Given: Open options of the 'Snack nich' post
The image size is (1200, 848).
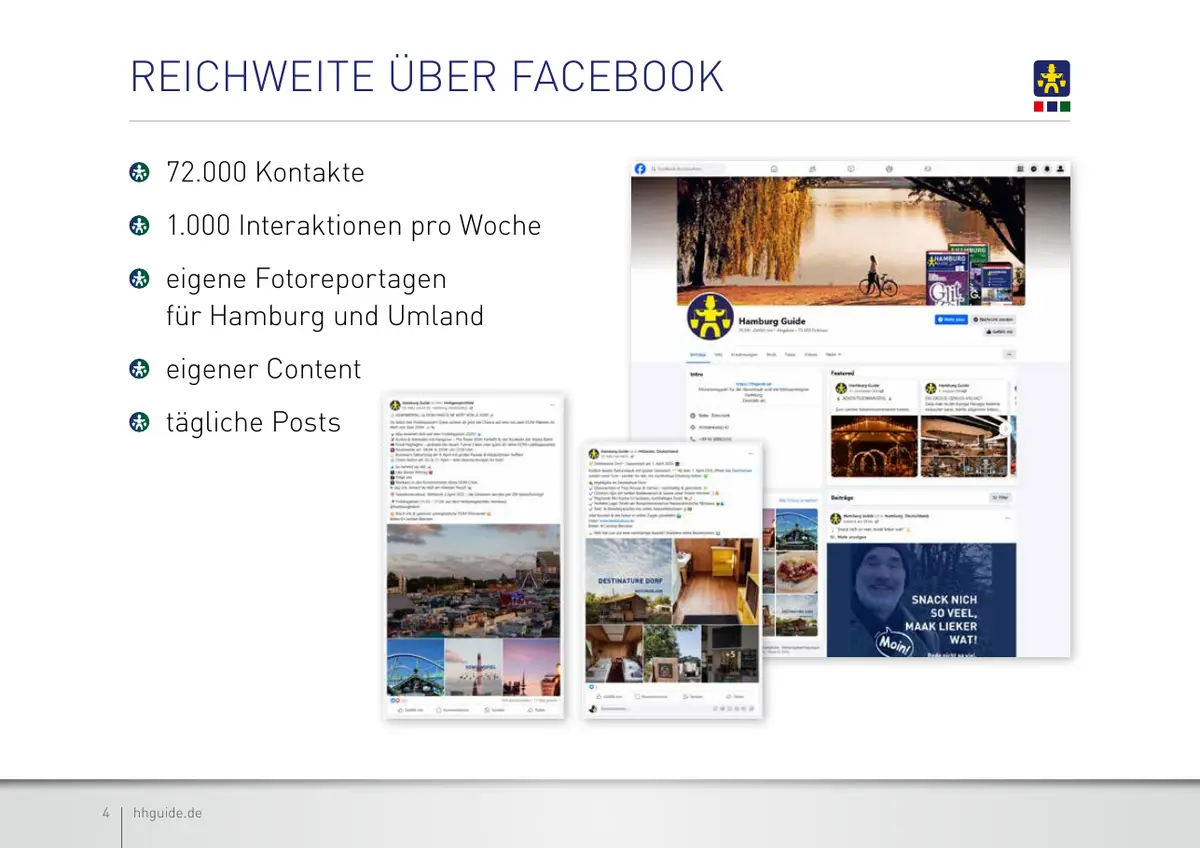Looking at the screenshot, I should [1007, 517].
